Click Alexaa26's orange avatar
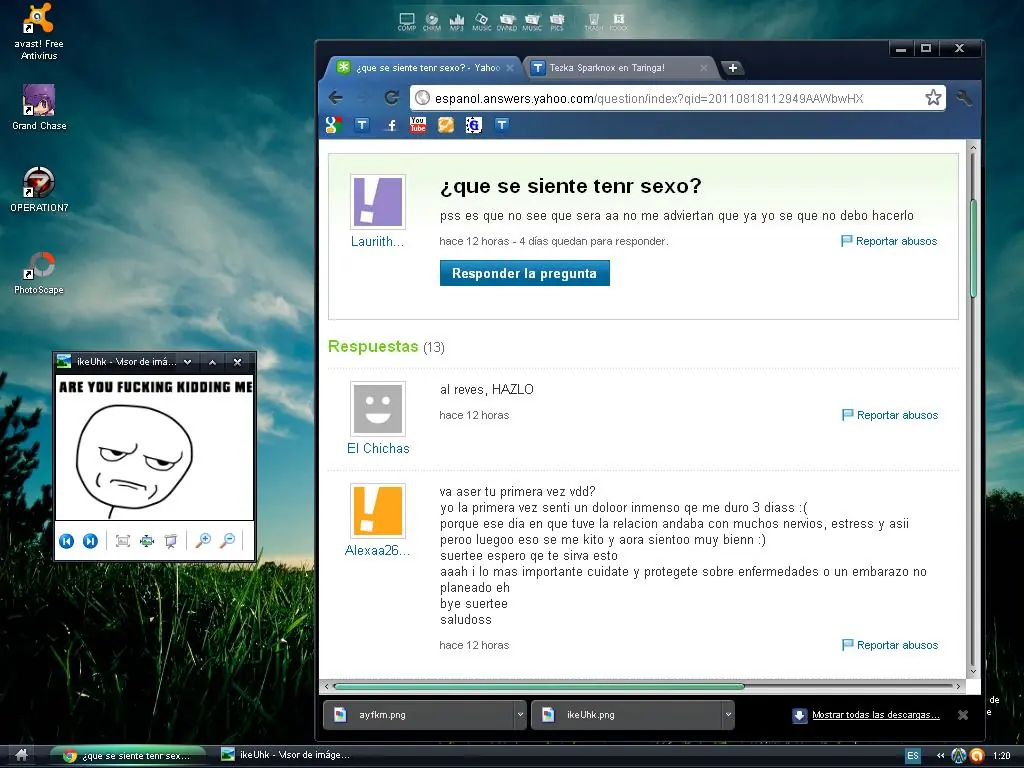The height and width of the screenshot is (768, 1024). [x=378, y=511]
